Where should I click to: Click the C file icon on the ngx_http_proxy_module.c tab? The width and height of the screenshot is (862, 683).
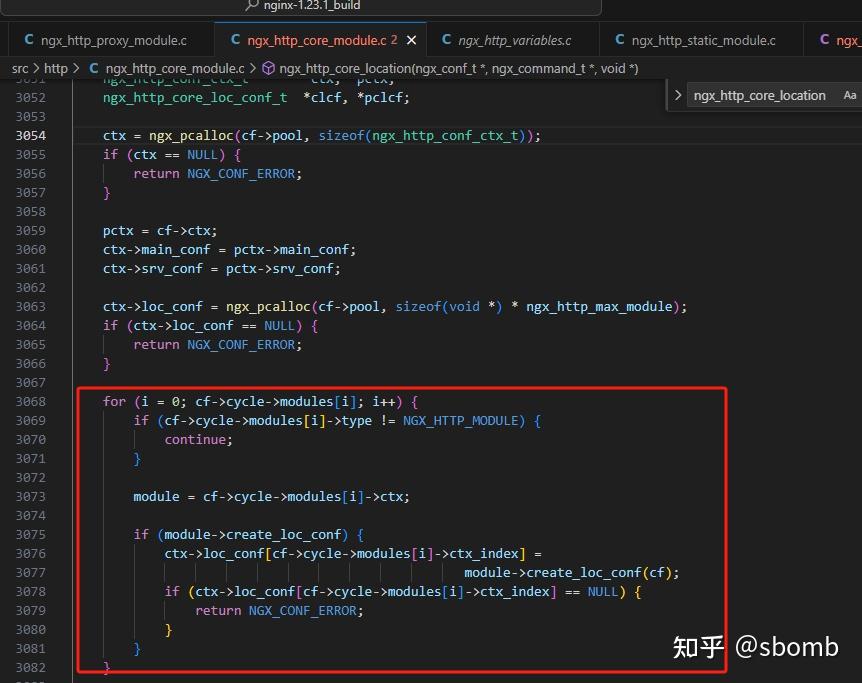tap(28, 40)
